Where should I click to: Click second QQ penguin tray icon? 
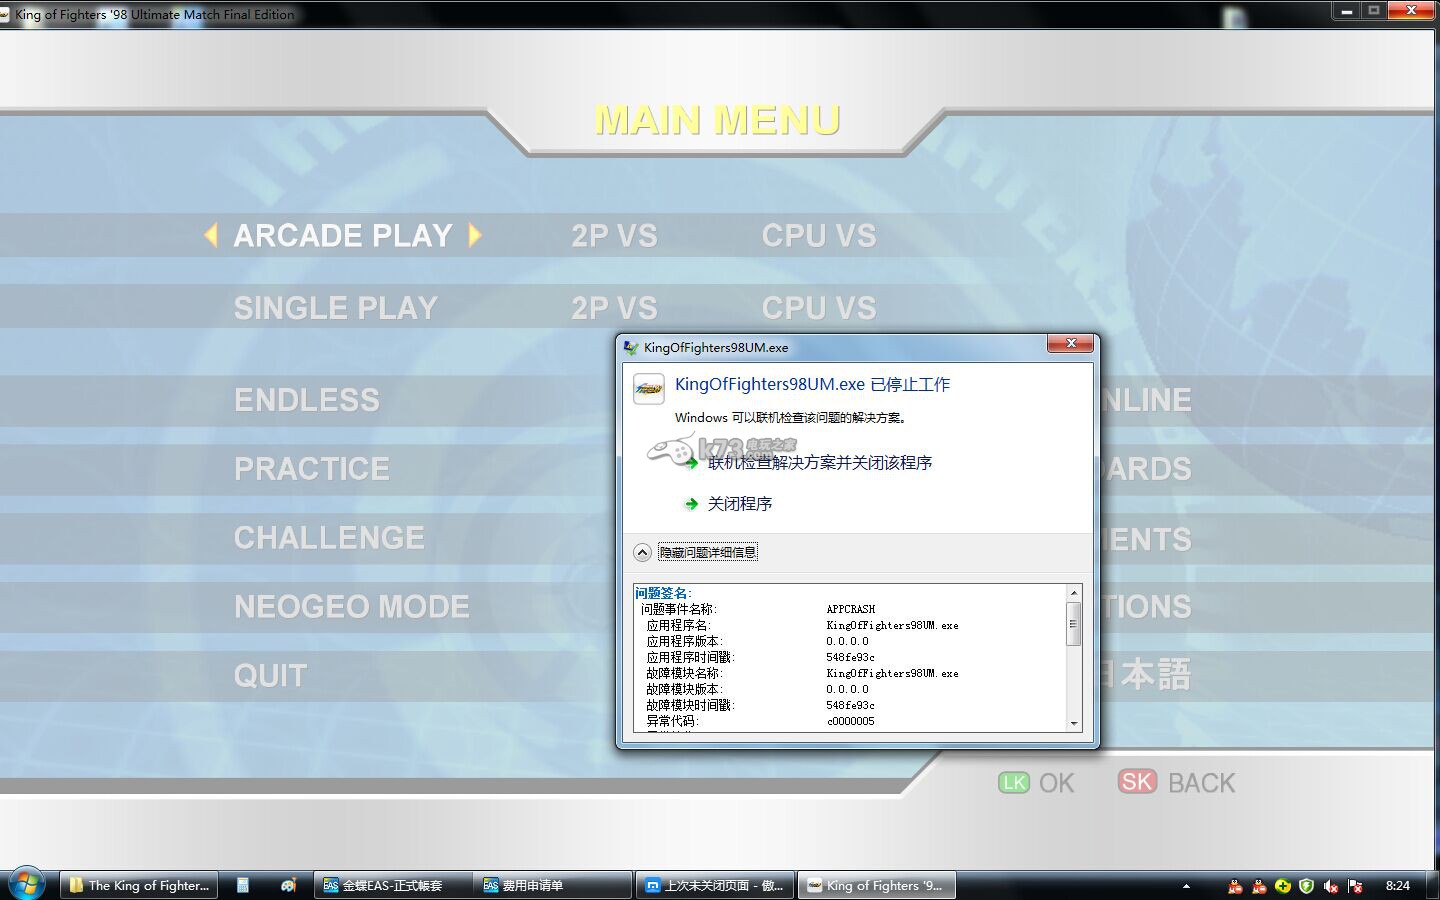1259,886
